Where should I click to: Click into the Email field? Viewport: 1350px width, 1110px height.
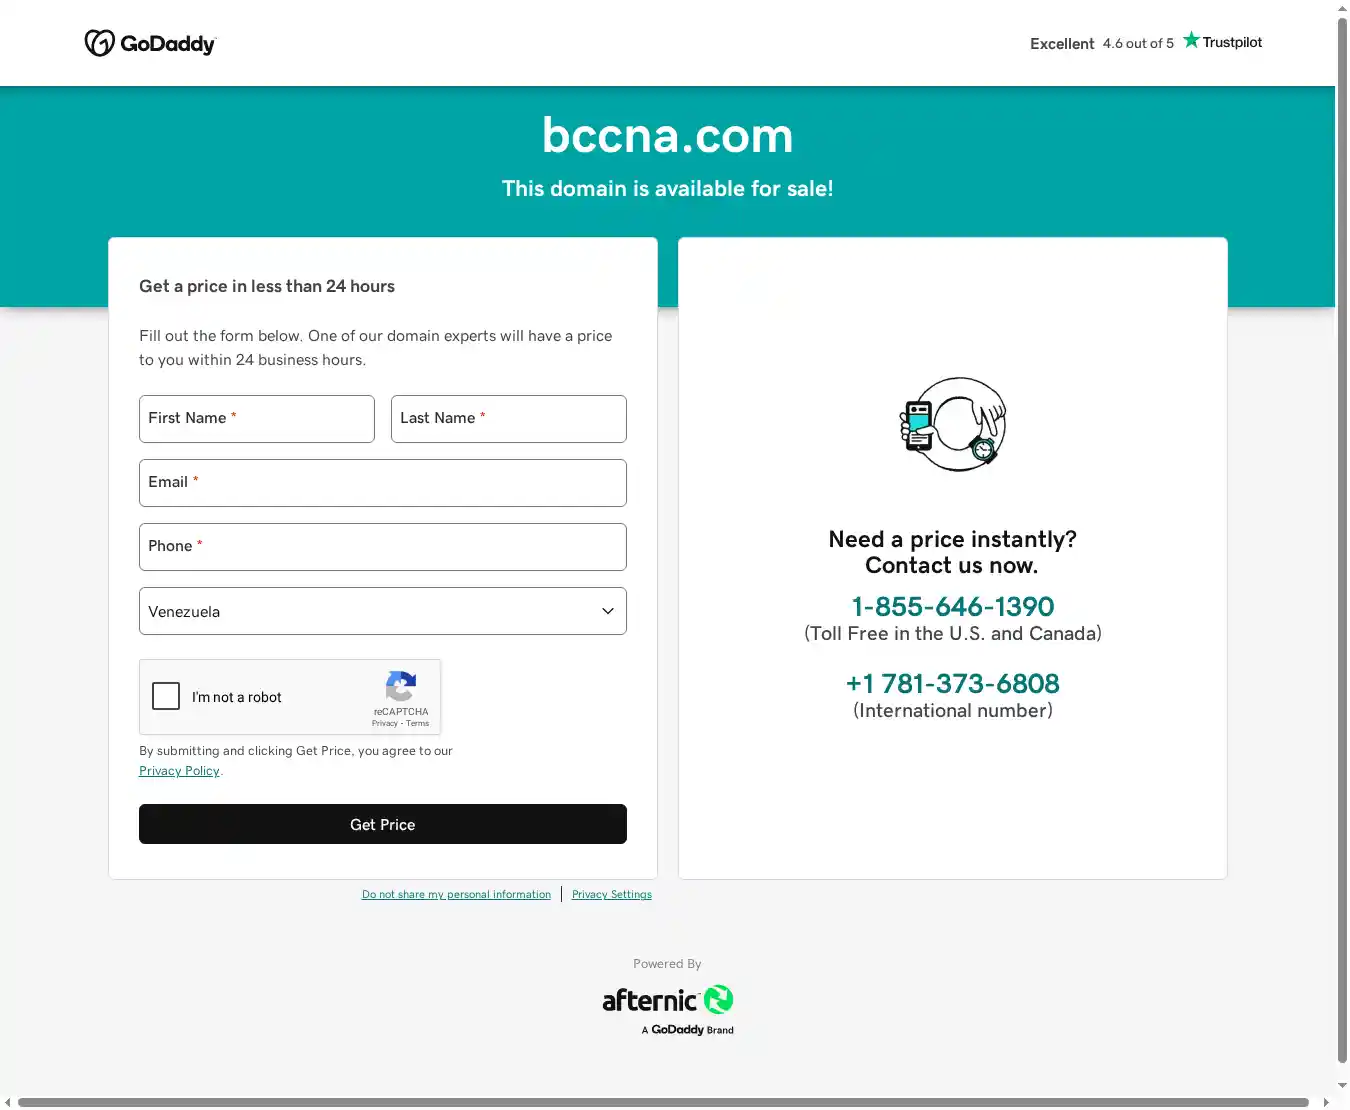tap(383, 483)
